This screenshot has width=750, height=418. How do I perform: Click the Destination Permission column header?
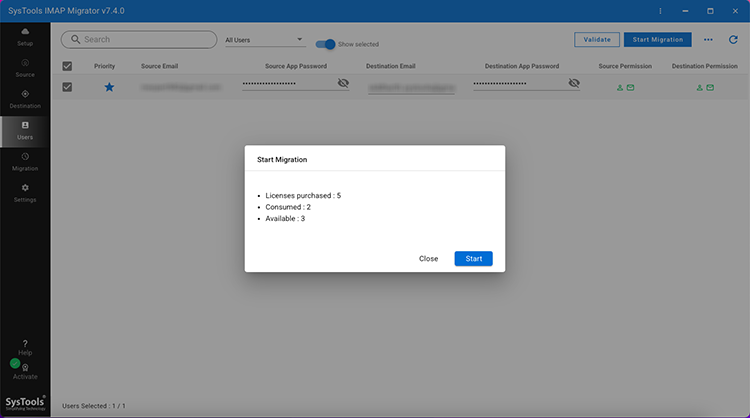pyautogui.click(x=705, y=66)
